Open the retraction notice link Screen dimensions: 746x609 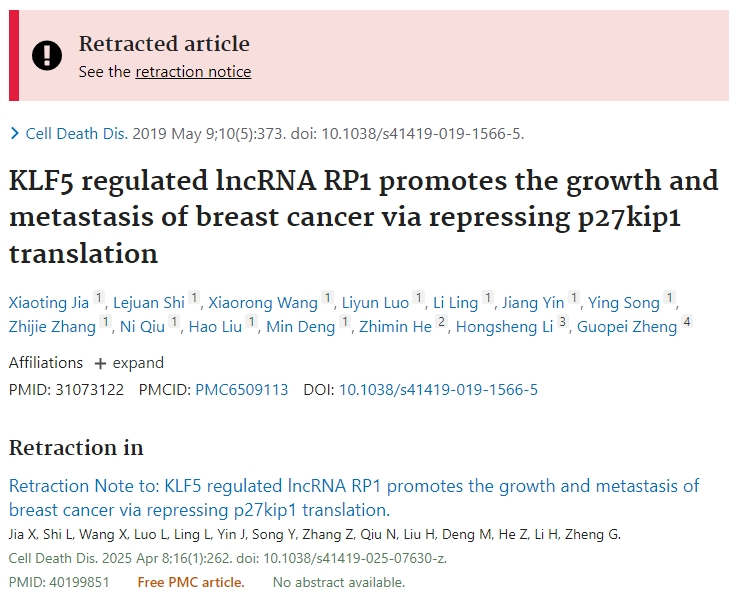[193, 72]
